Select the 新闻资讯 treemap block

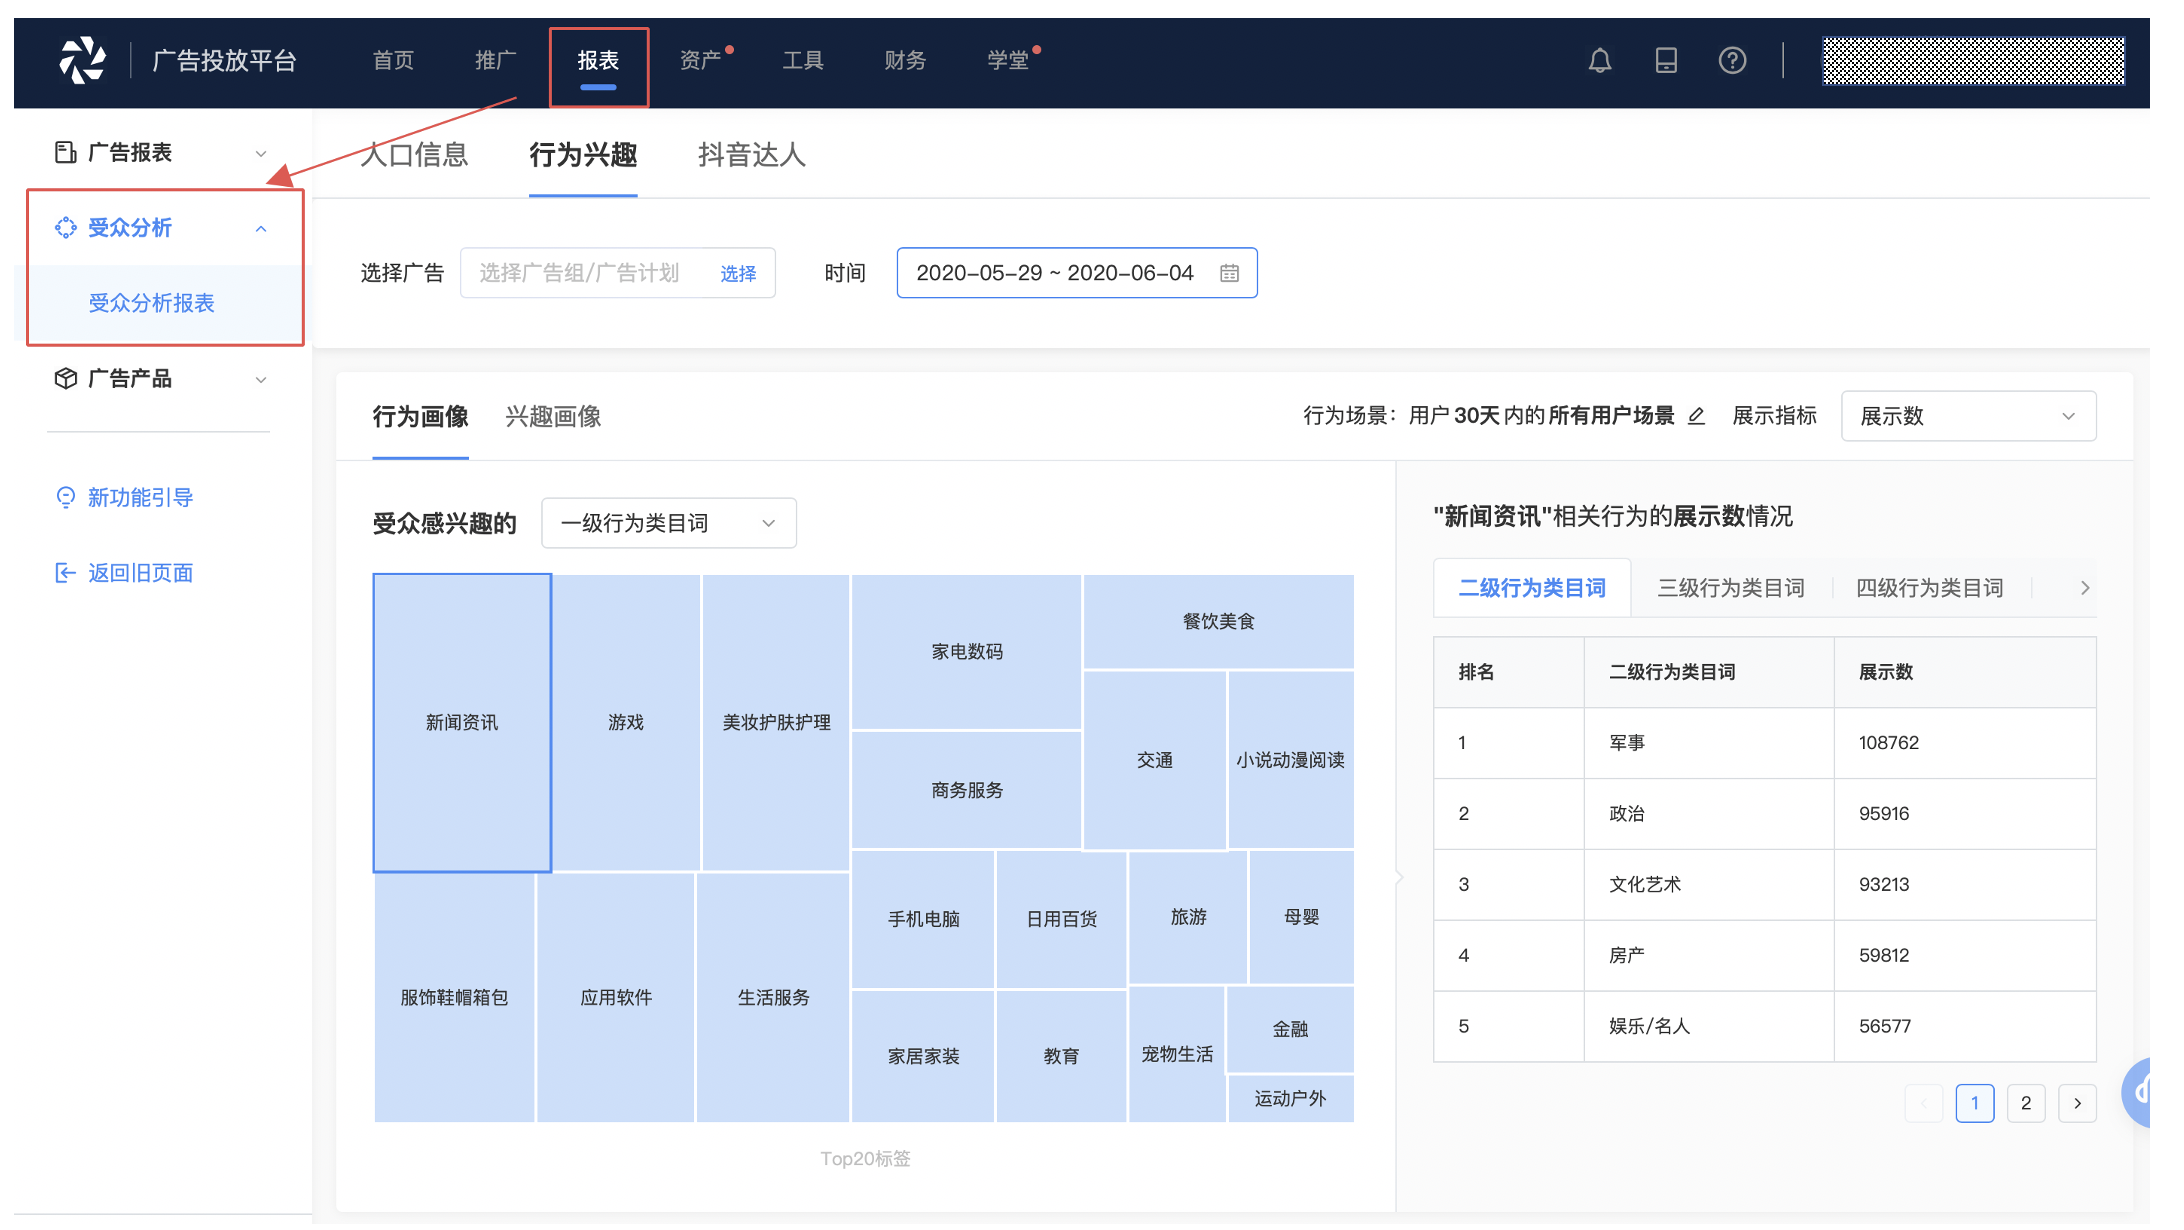pos(461,722)
